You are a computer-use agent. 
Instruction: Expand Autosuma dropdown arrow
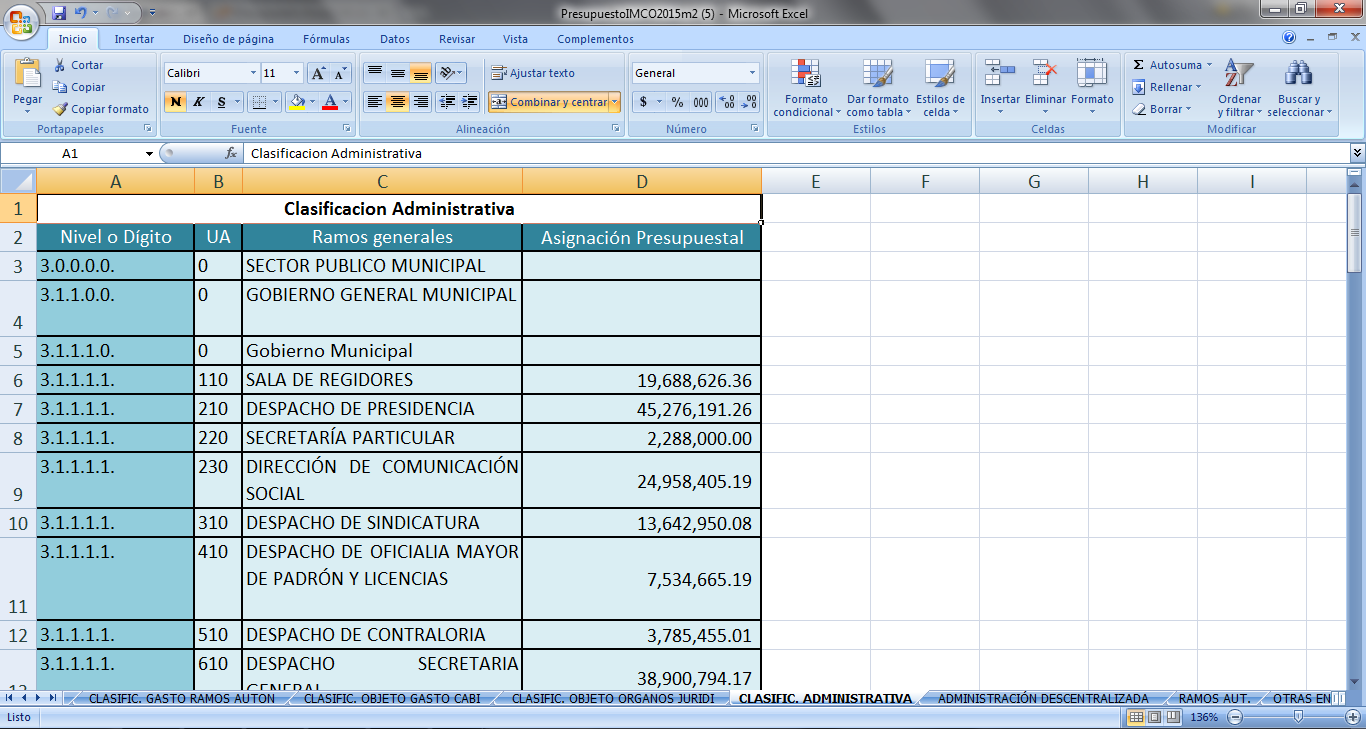(x=1209, y=65)
